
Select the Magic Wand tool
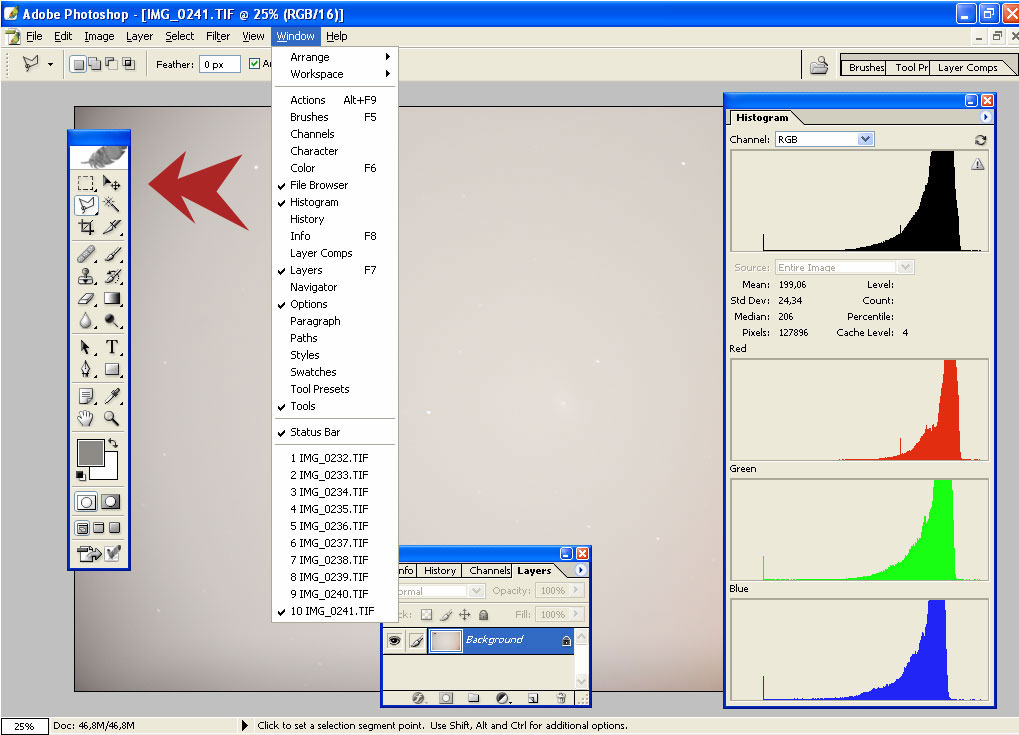[x=112, y=205]
